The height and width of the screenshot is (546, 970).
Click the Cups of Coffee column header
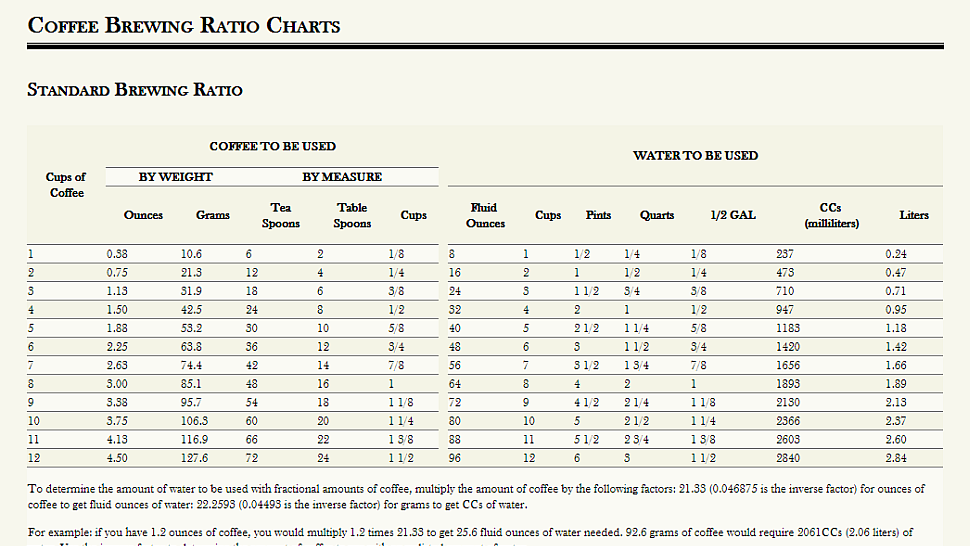coord(66,185)
